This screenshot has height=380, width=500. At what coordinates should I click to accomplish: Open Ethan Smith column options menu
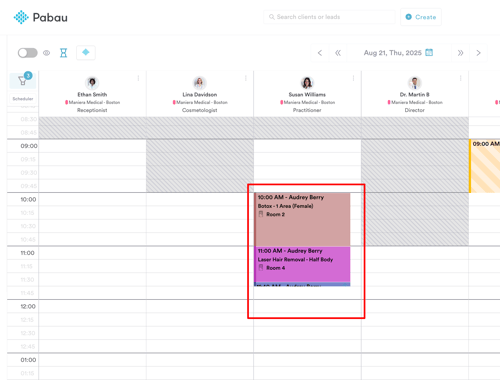(x=138, y=78)
